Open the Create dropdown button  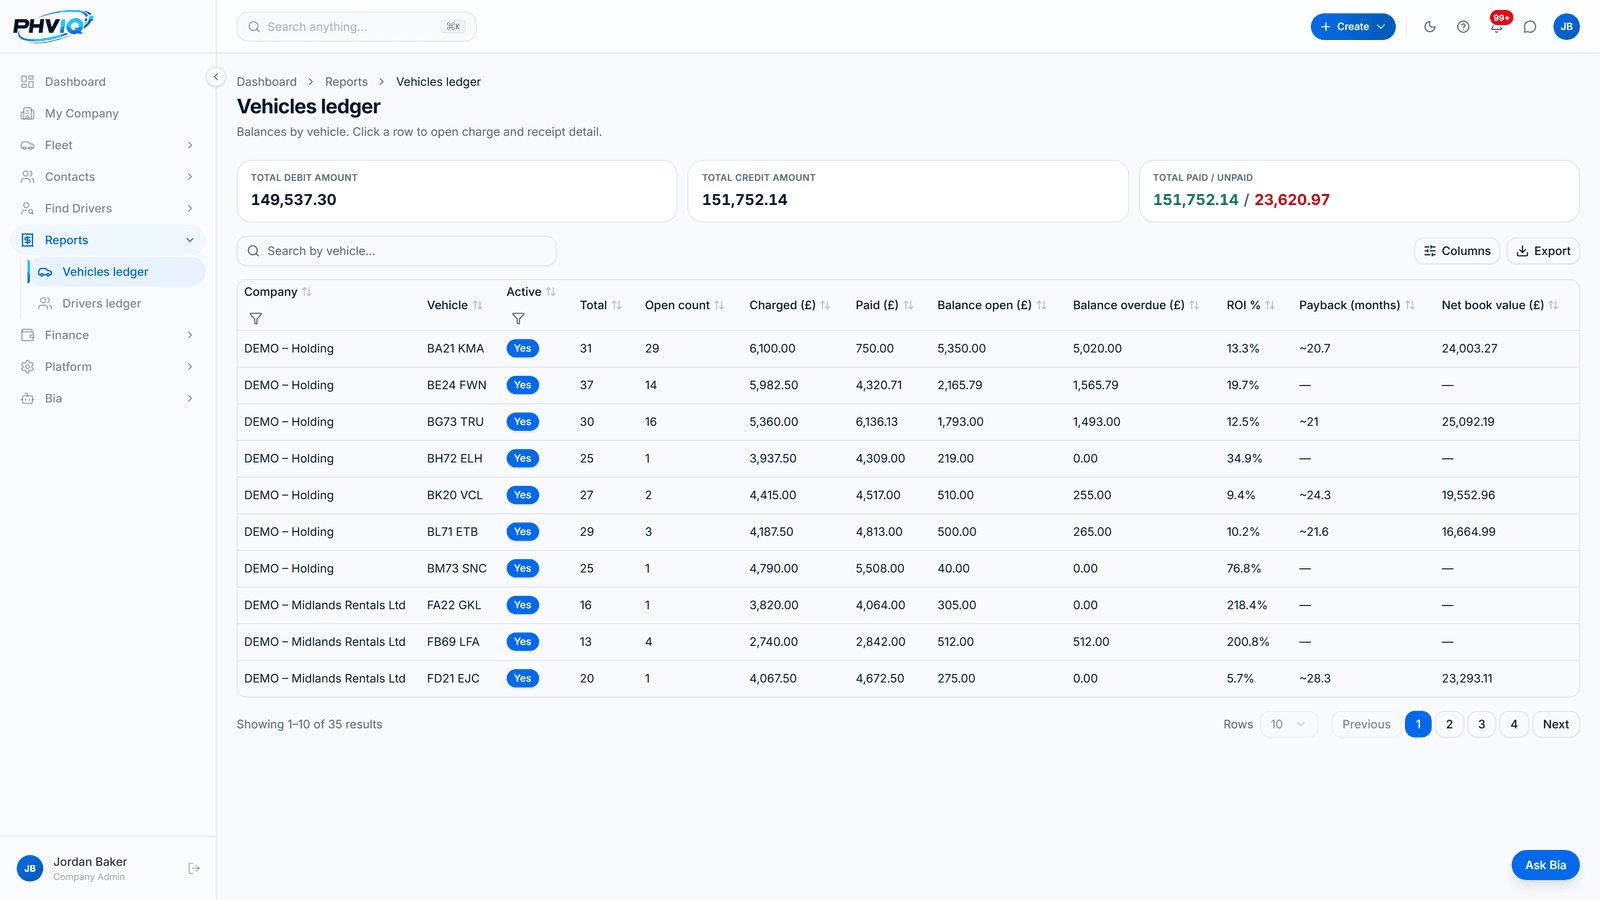1353,27
